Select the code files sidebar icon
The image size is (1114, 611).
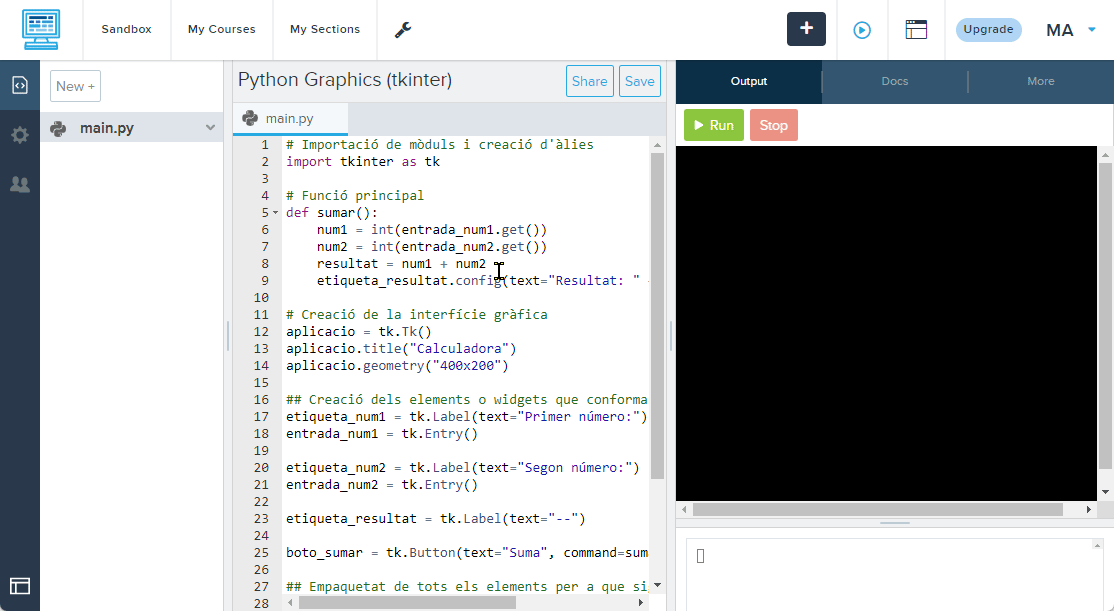20,85
